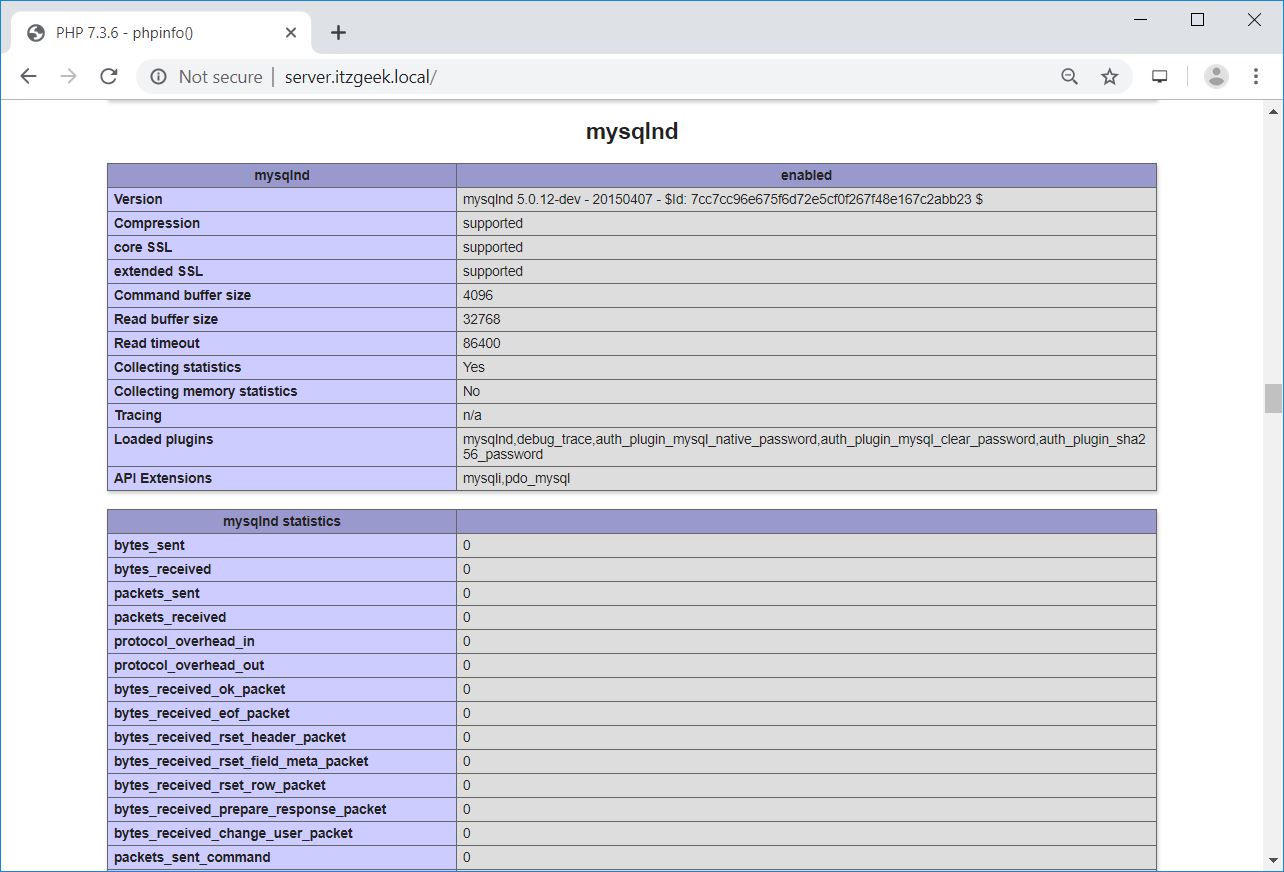
Task: Click the mysqlnd Version value text
Action: (722, 199)
